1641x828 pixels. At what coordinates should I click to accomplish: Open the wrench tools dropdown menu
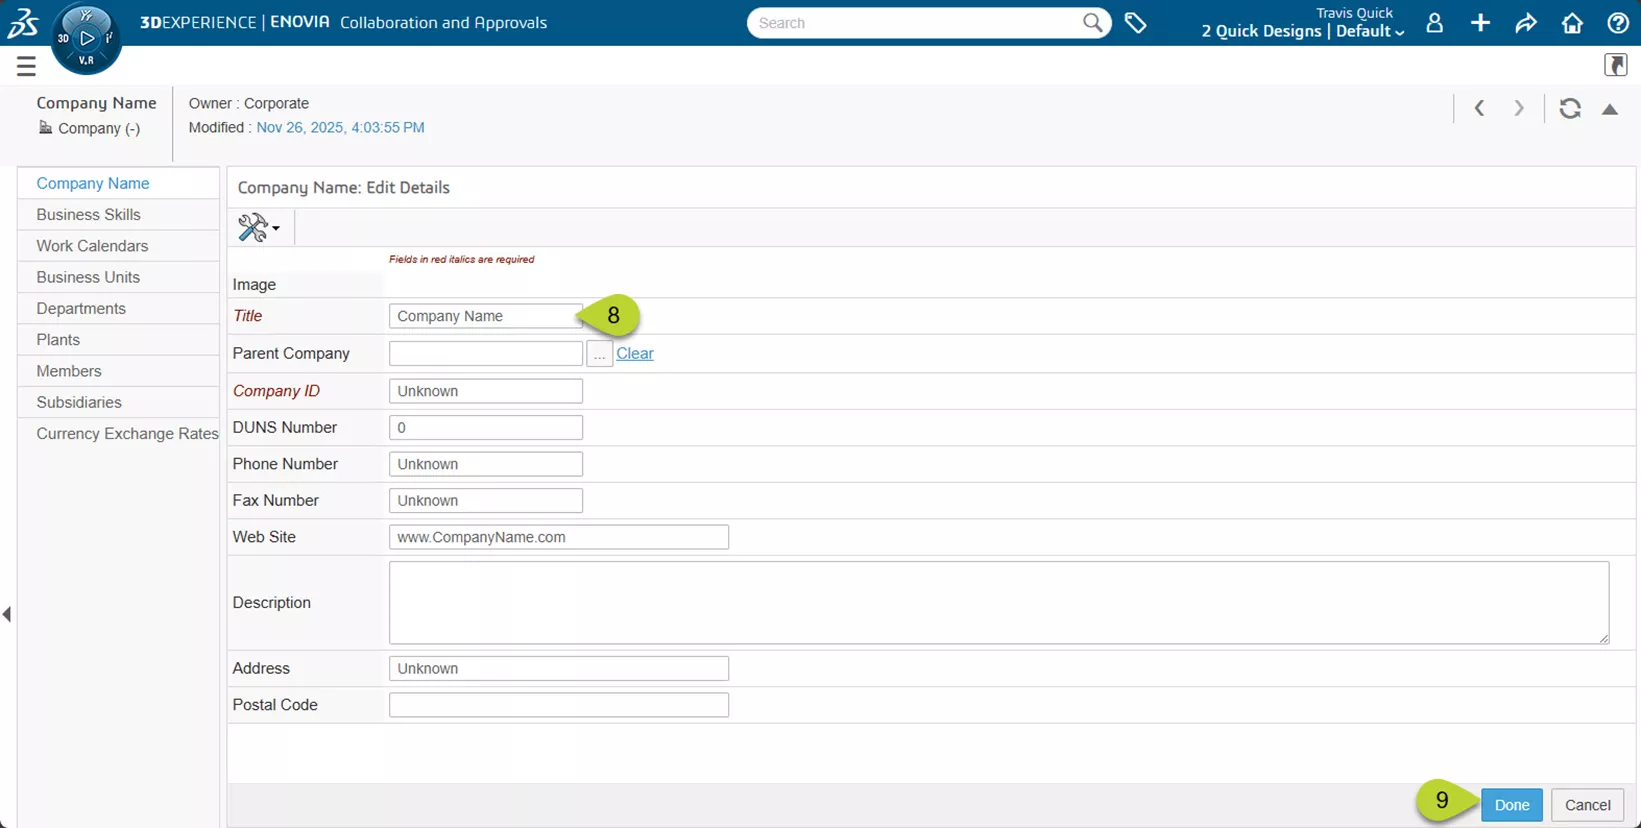tap(258, 228)
